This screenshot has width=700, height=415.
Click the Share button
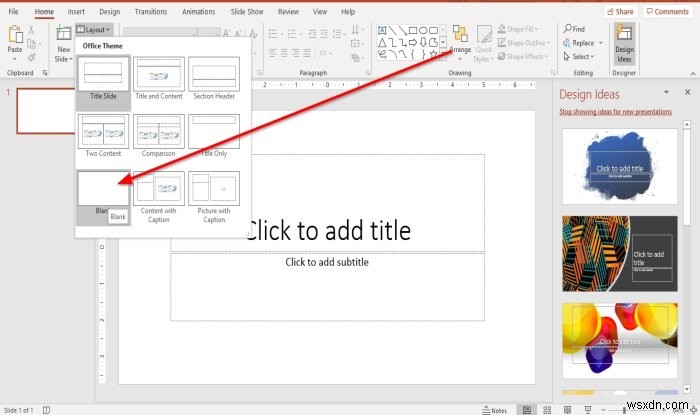click(621, 12)
